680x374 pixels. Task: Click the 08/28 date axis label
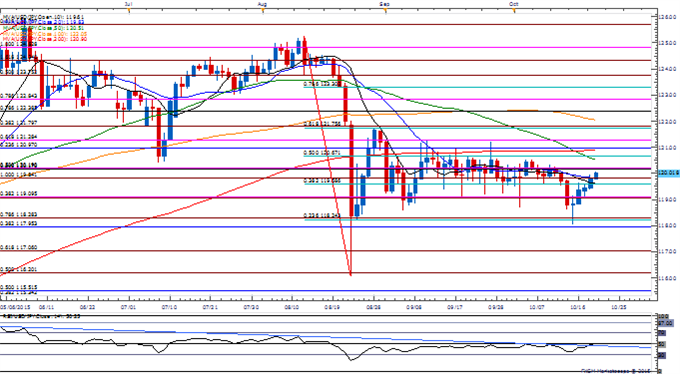click(374, 306)
